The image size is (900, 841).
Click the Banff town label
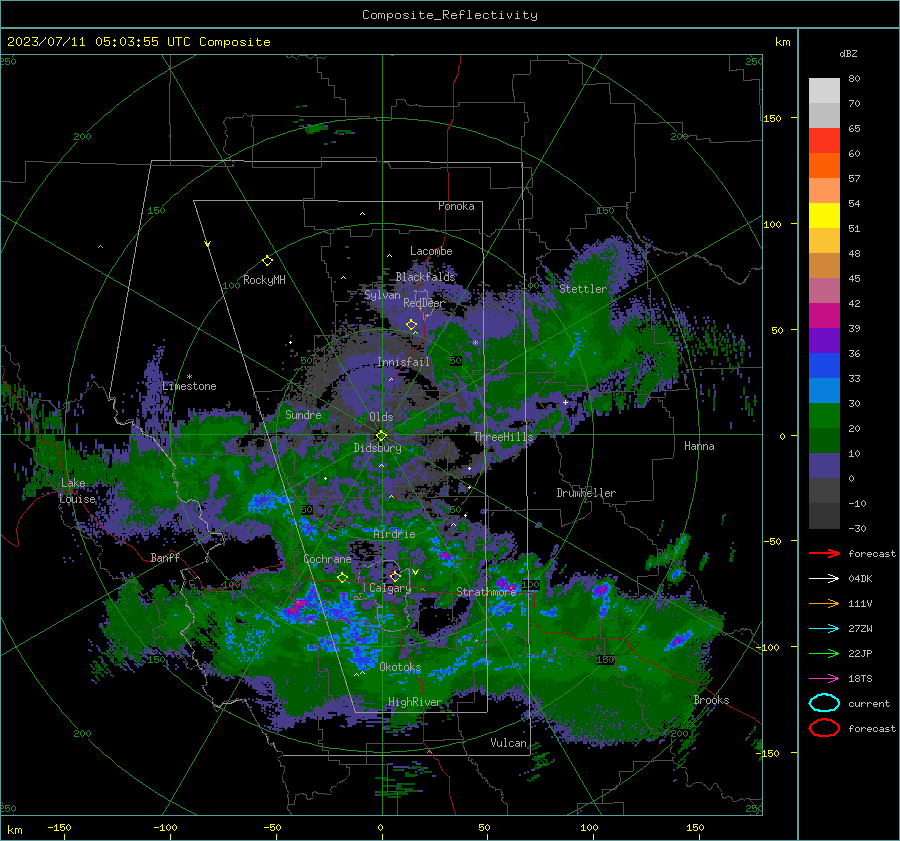click(165, 558)
